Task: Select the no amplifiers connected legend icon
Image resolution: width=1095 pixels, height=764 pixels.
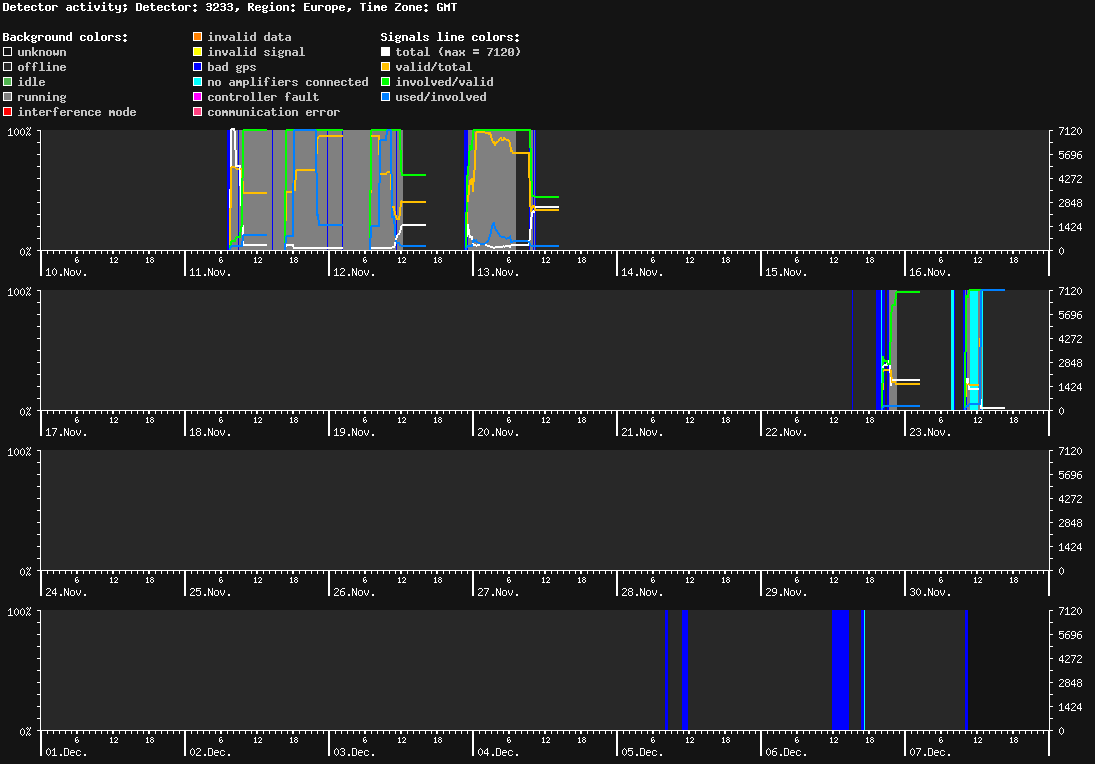Action: (198, 81)
